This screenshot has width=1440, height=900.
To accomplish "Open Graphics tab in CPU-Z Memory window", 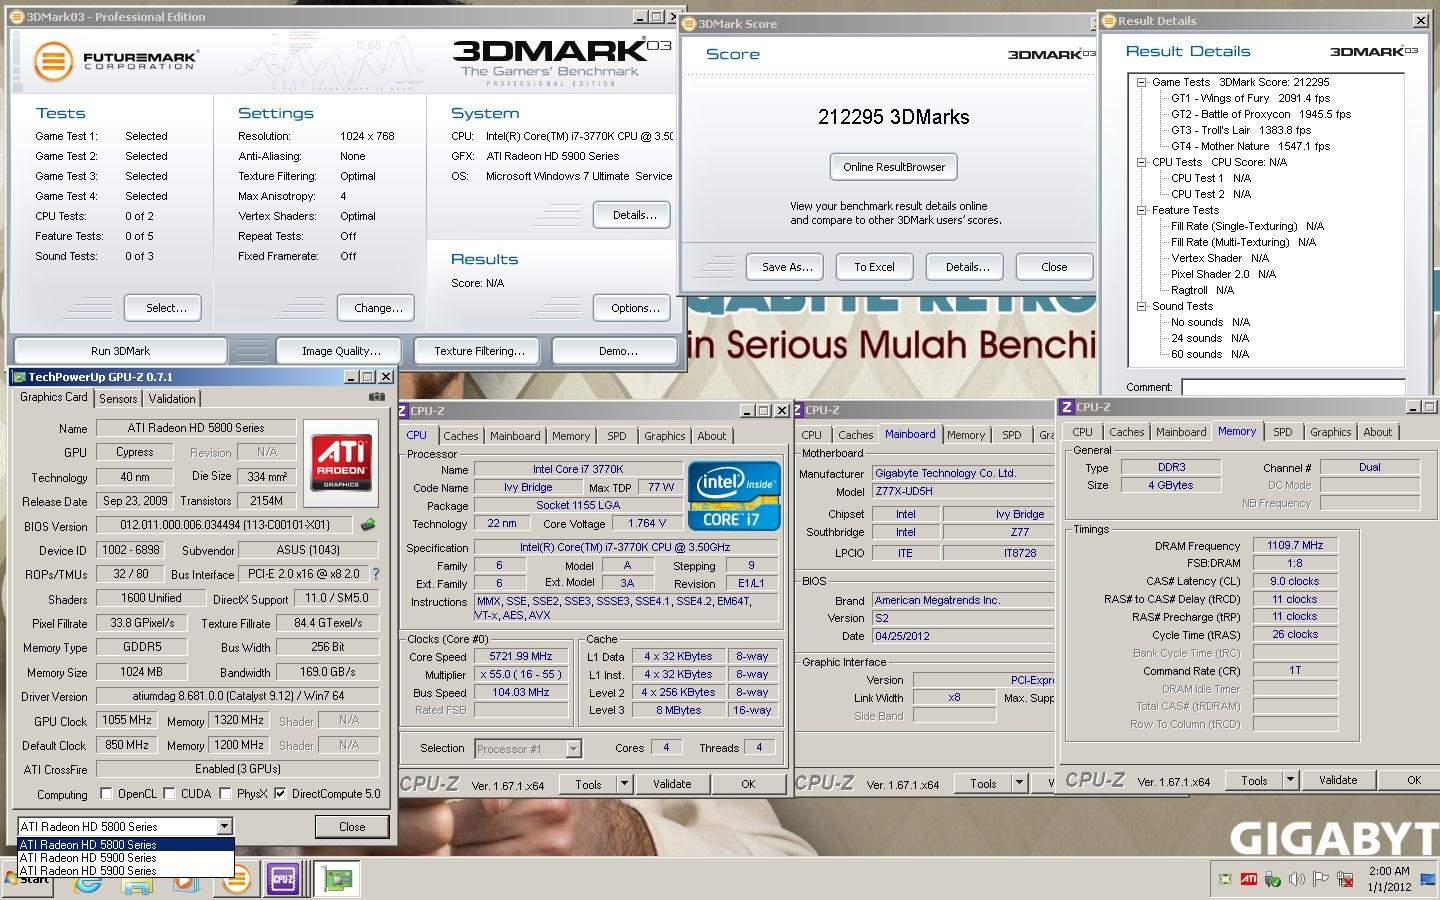I will coord(1331,432).
